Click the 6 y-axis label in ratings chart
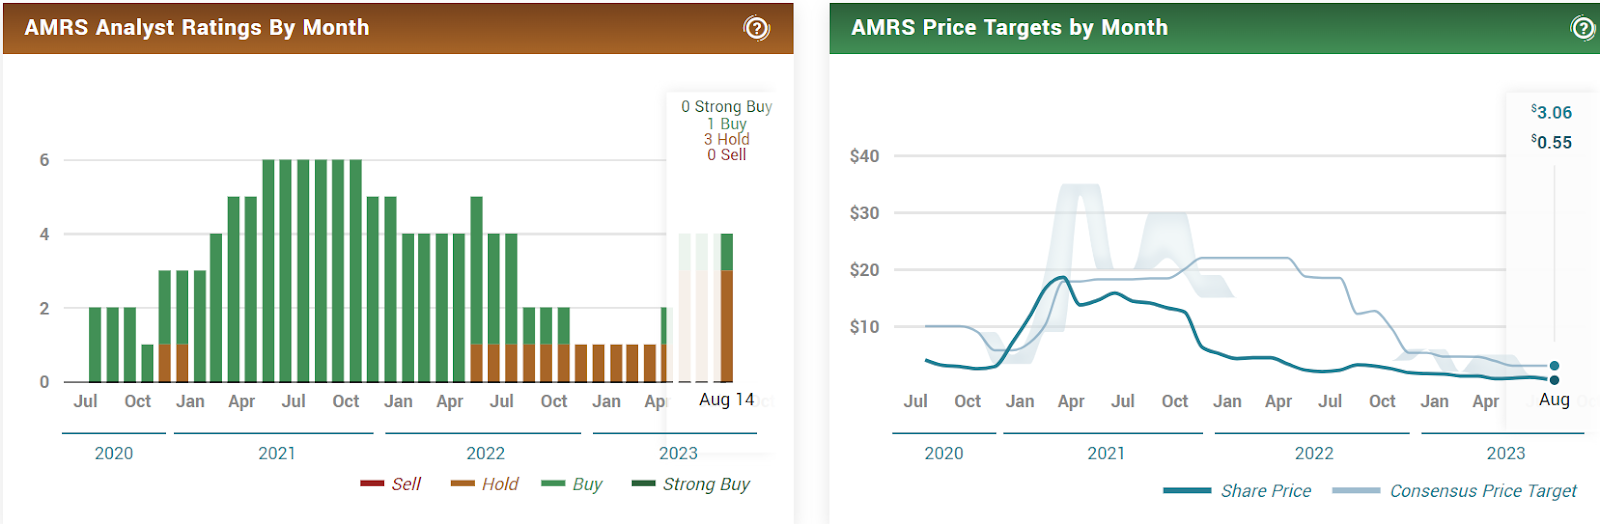The image size is (1600, 524). (44, 160)
